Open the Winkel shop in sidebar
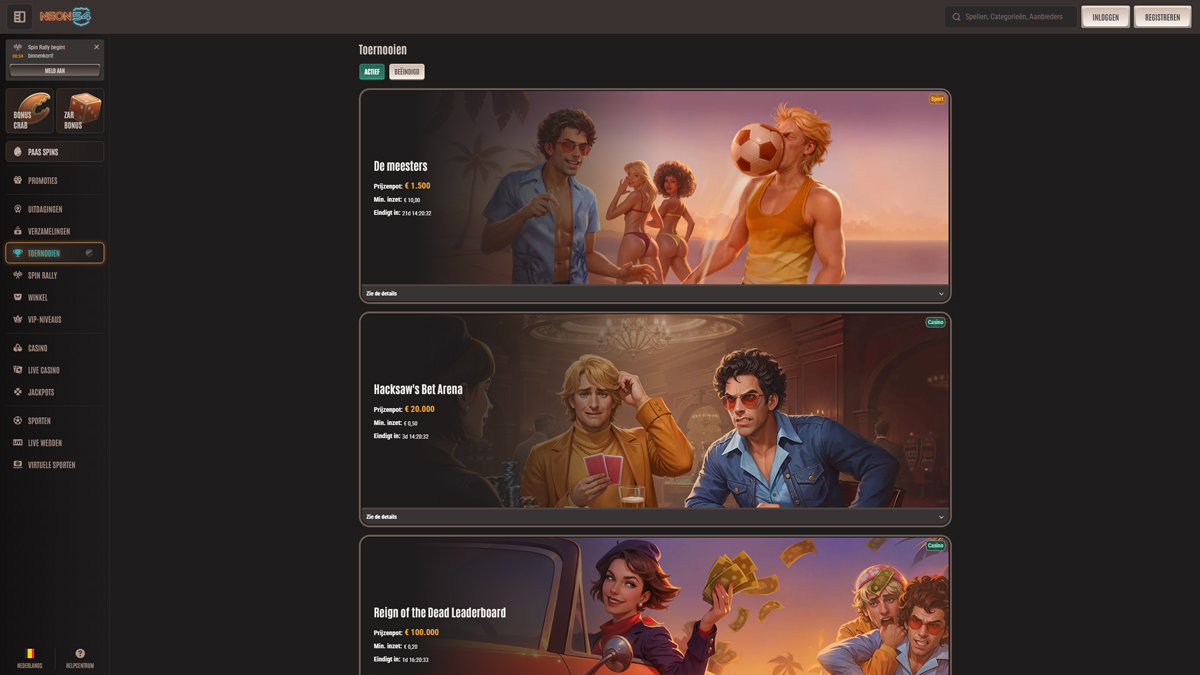The height and width of the screenshot is (675, 1200). point(37,297)
